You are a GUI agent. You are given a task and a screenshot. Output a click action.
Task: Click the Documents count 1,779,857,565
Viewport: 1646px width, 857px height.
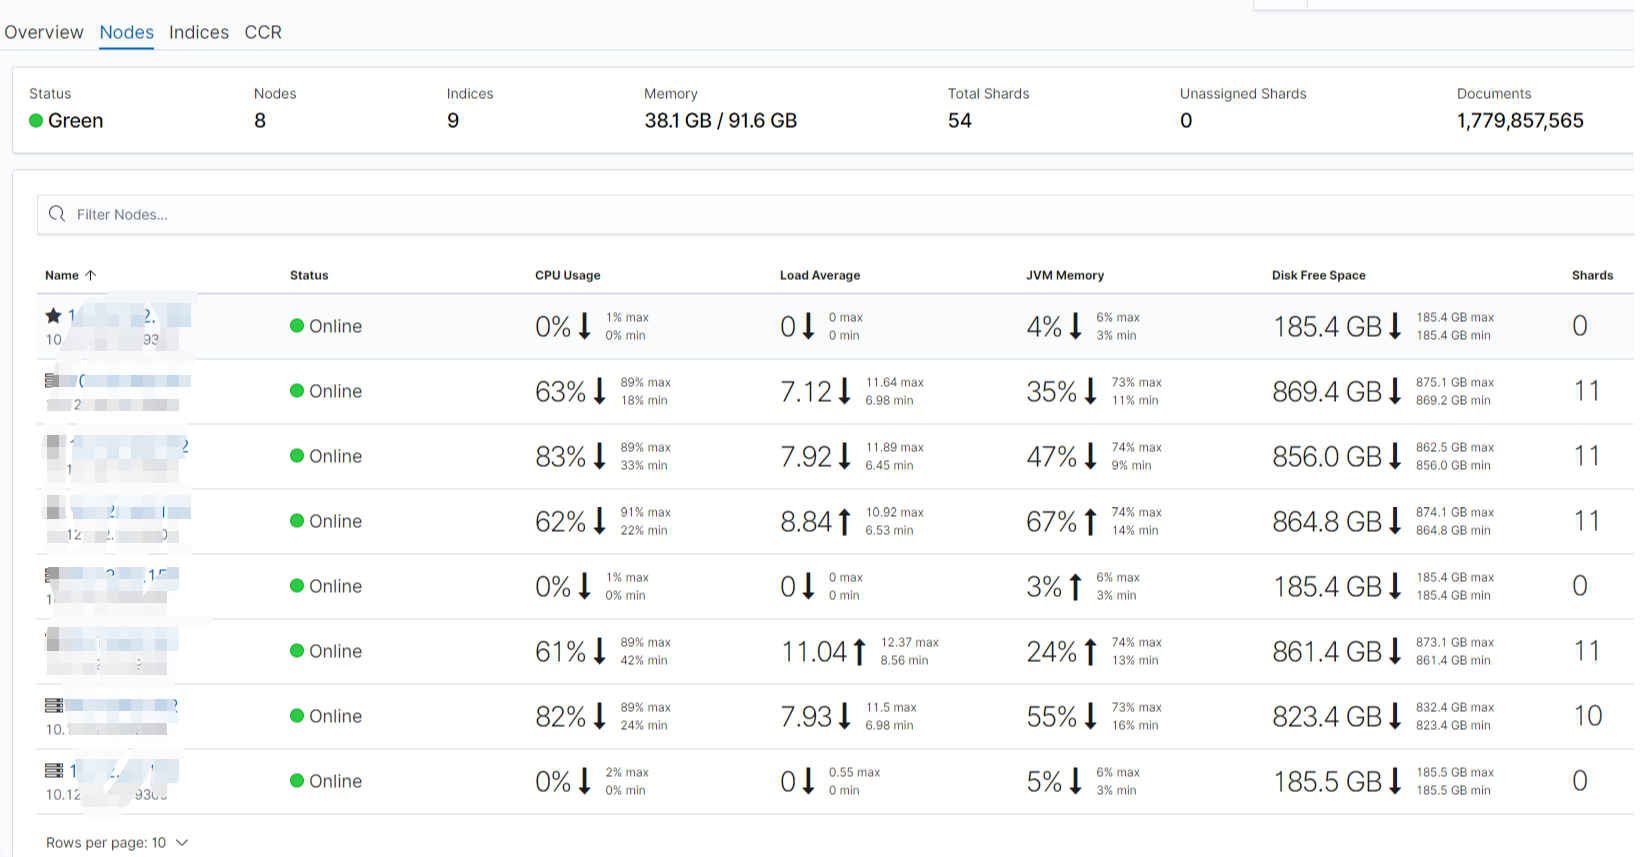pyautogui.click(x=1520, y=121)
